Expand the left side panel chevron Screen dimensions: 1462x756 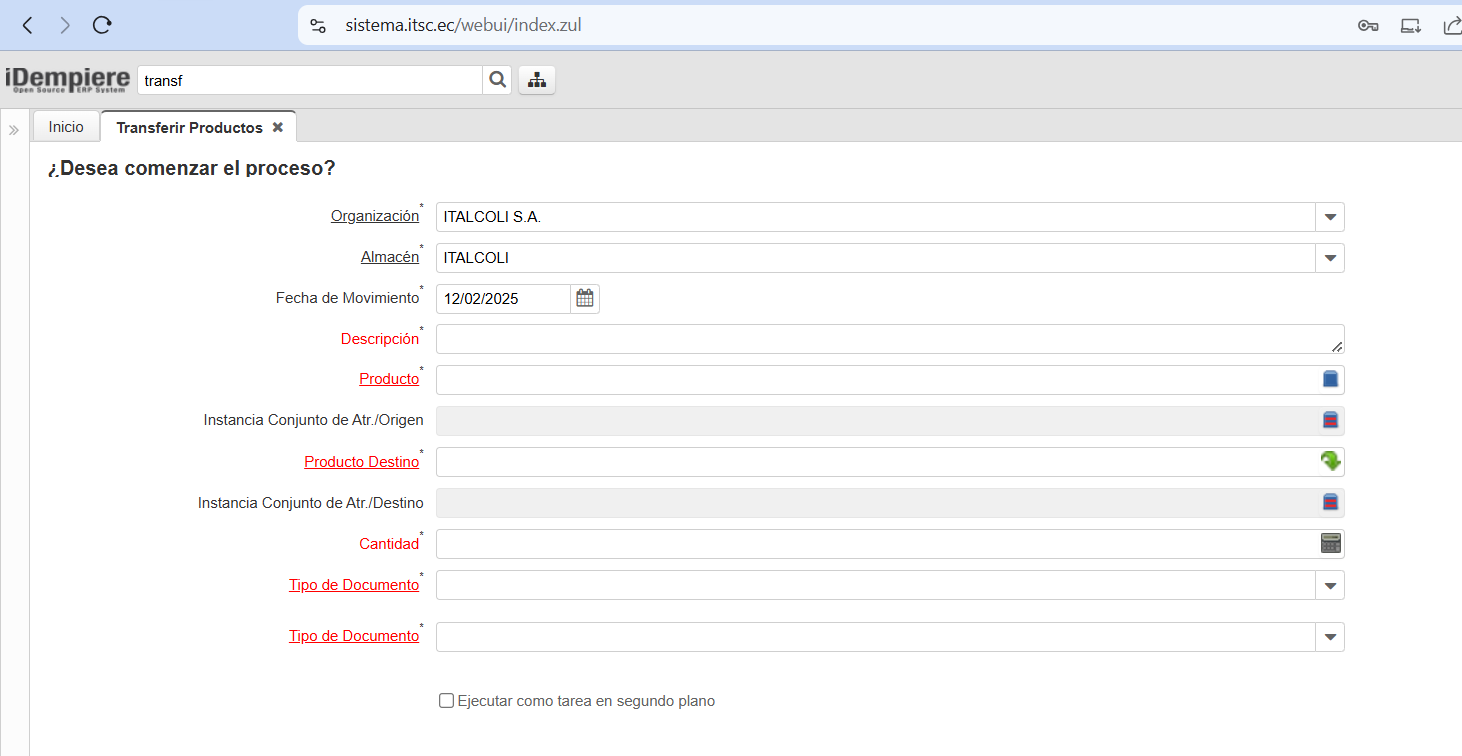point(14,130)
